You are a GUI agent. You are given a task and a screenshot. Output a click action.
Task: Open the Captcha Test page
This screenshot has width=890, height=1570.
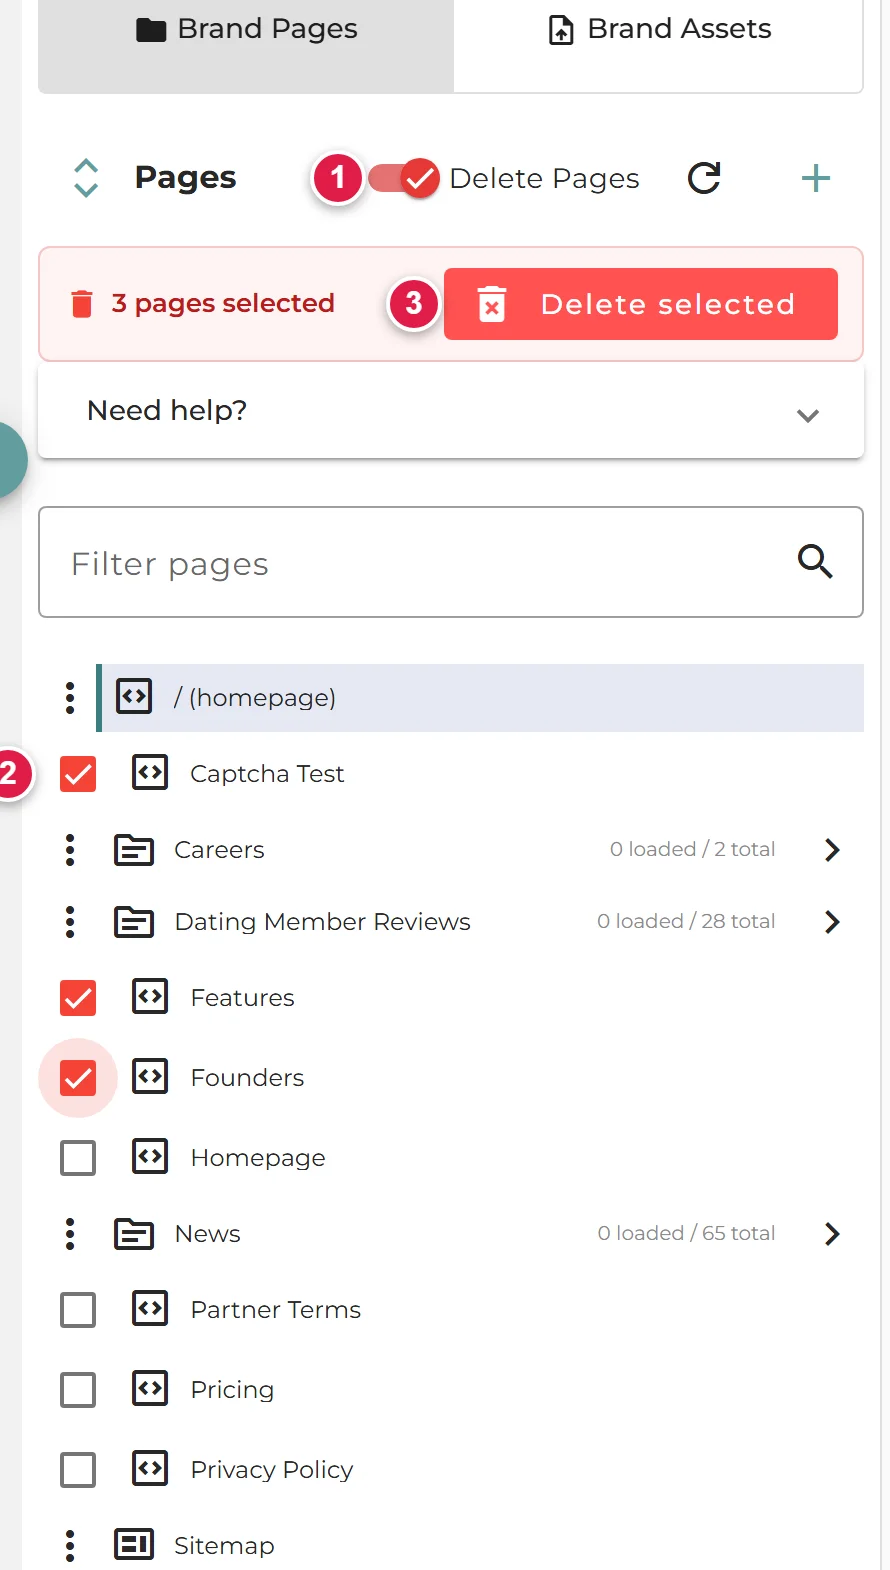[x=267, y=774]
